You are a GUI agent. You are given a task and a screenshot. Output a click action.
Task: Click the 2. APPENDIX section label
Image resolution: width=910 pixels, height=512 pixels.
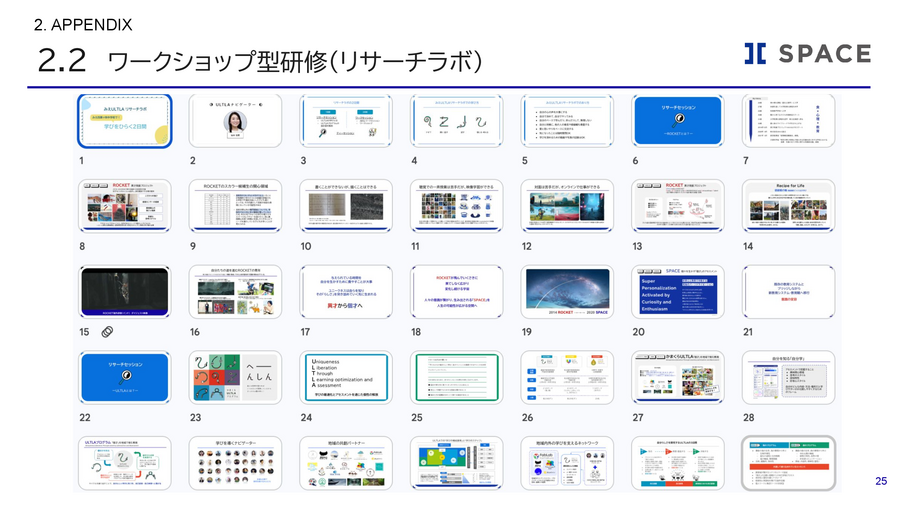(x=83, y=24)
